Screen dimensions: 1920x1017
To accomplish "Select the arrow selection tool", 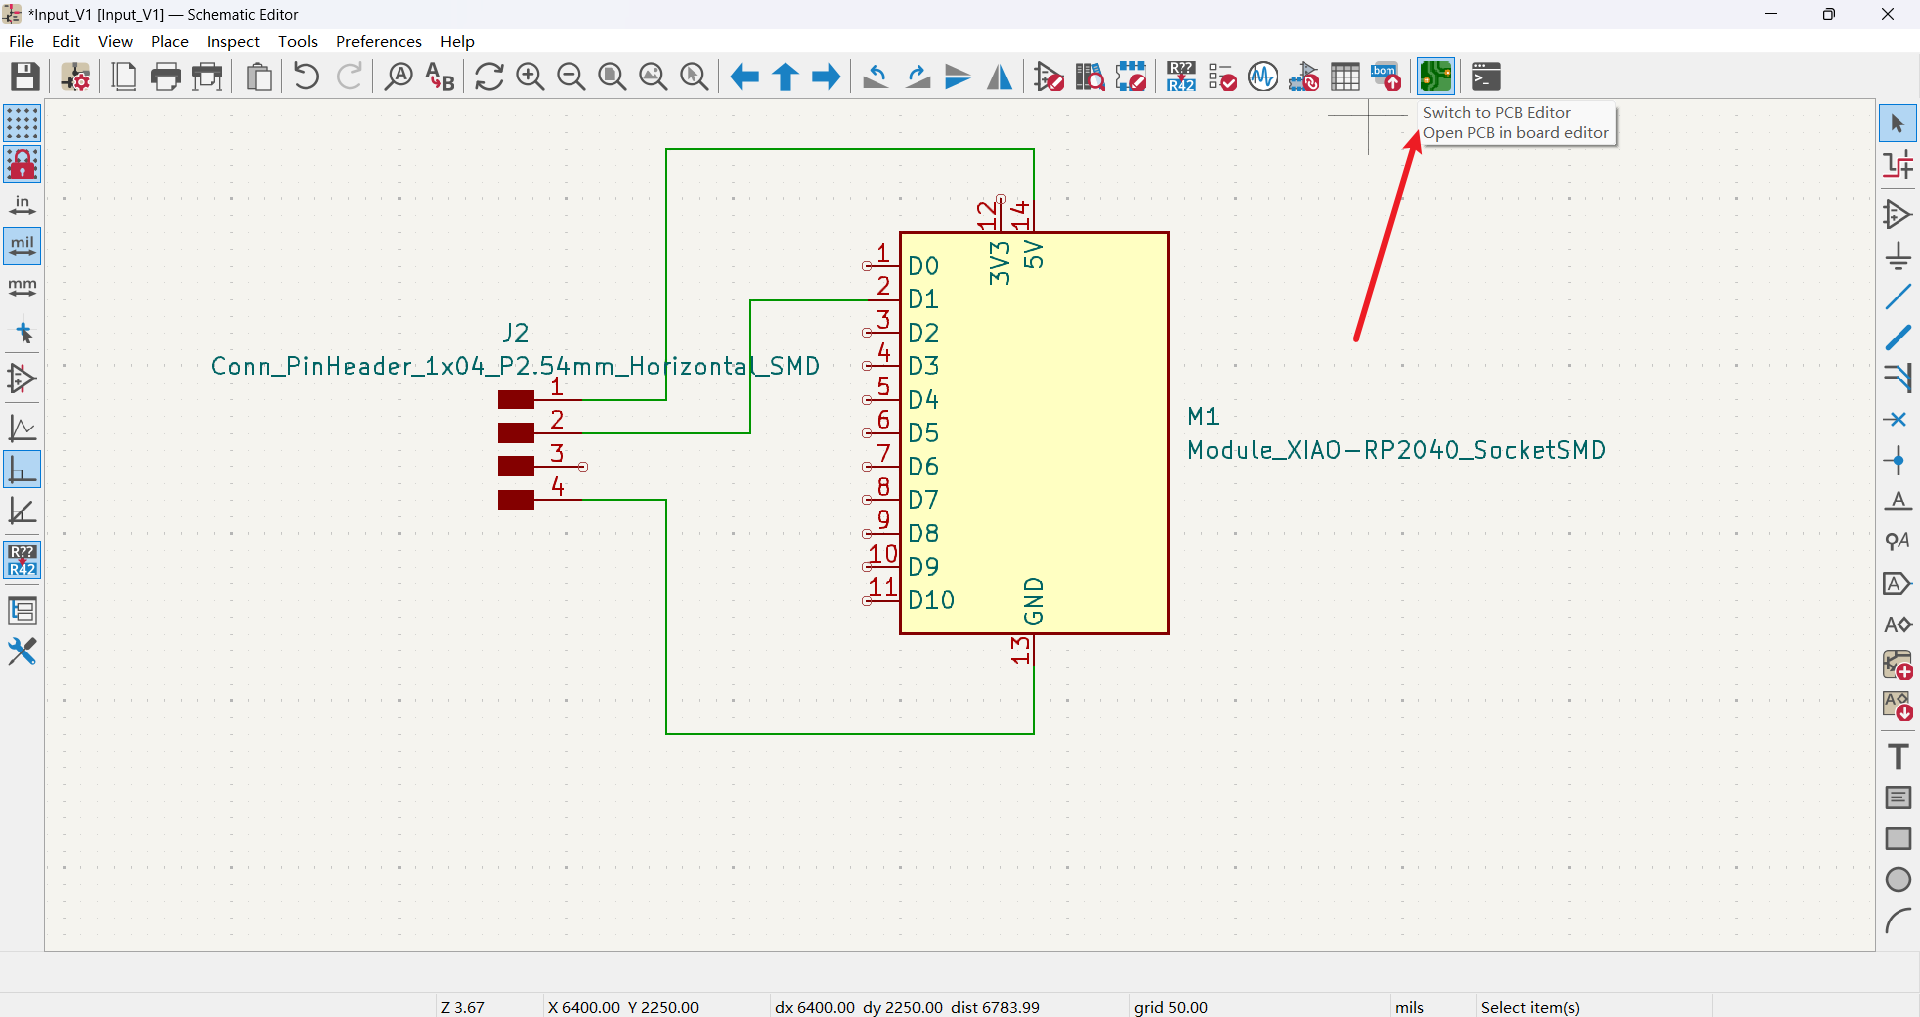I will (1897, 123).
